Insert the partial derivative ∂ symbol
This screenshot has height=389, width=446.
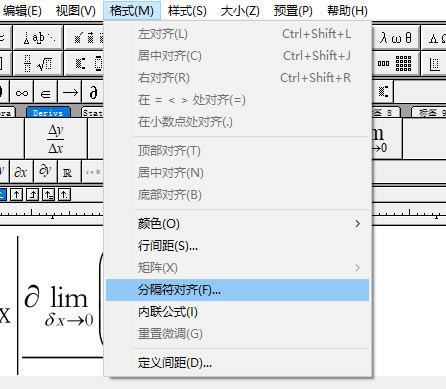tap(93, 92)
